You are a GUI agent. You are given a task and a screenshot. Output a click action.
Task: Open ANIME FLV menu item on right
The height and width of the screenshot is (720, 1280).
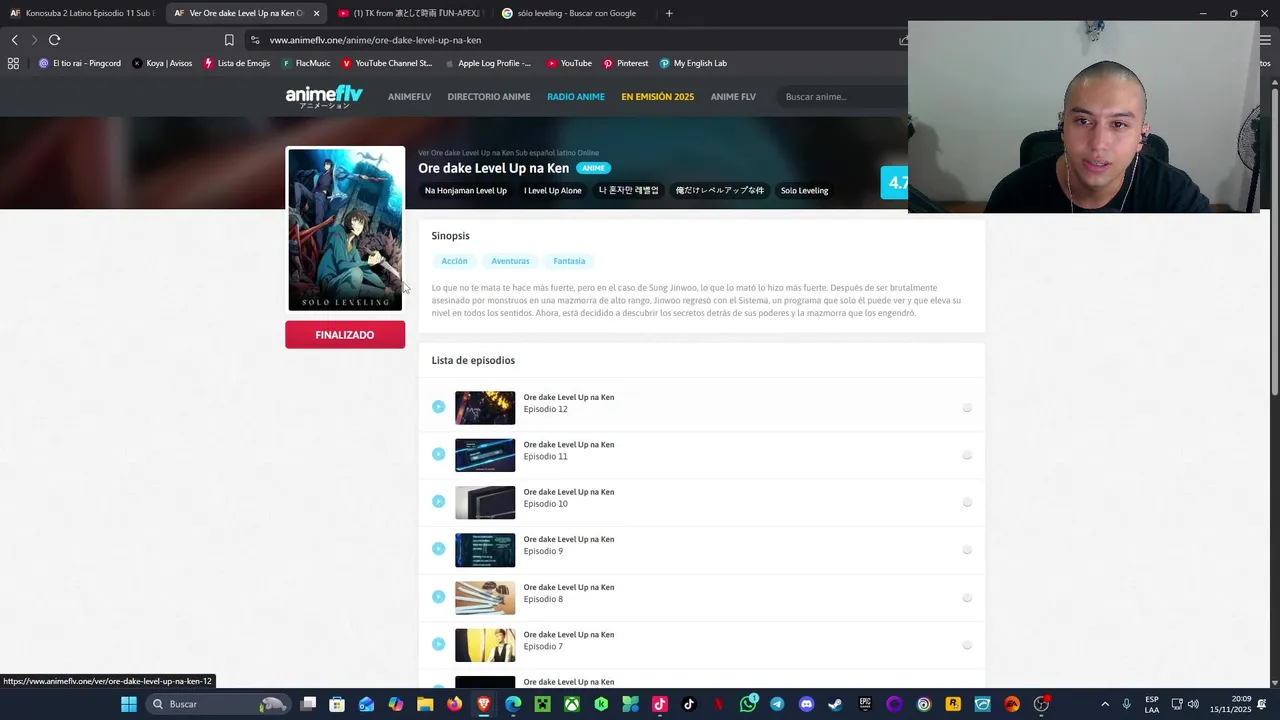click(733, 97)
